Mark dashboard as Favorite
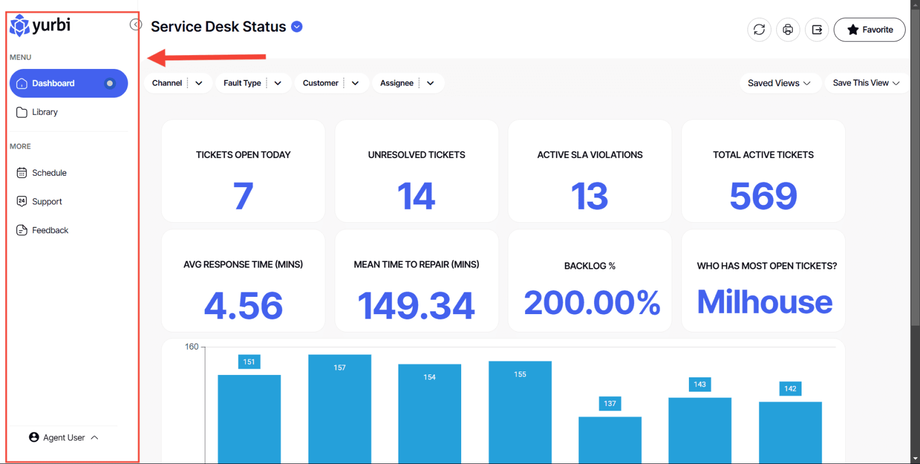 (870, 29)
